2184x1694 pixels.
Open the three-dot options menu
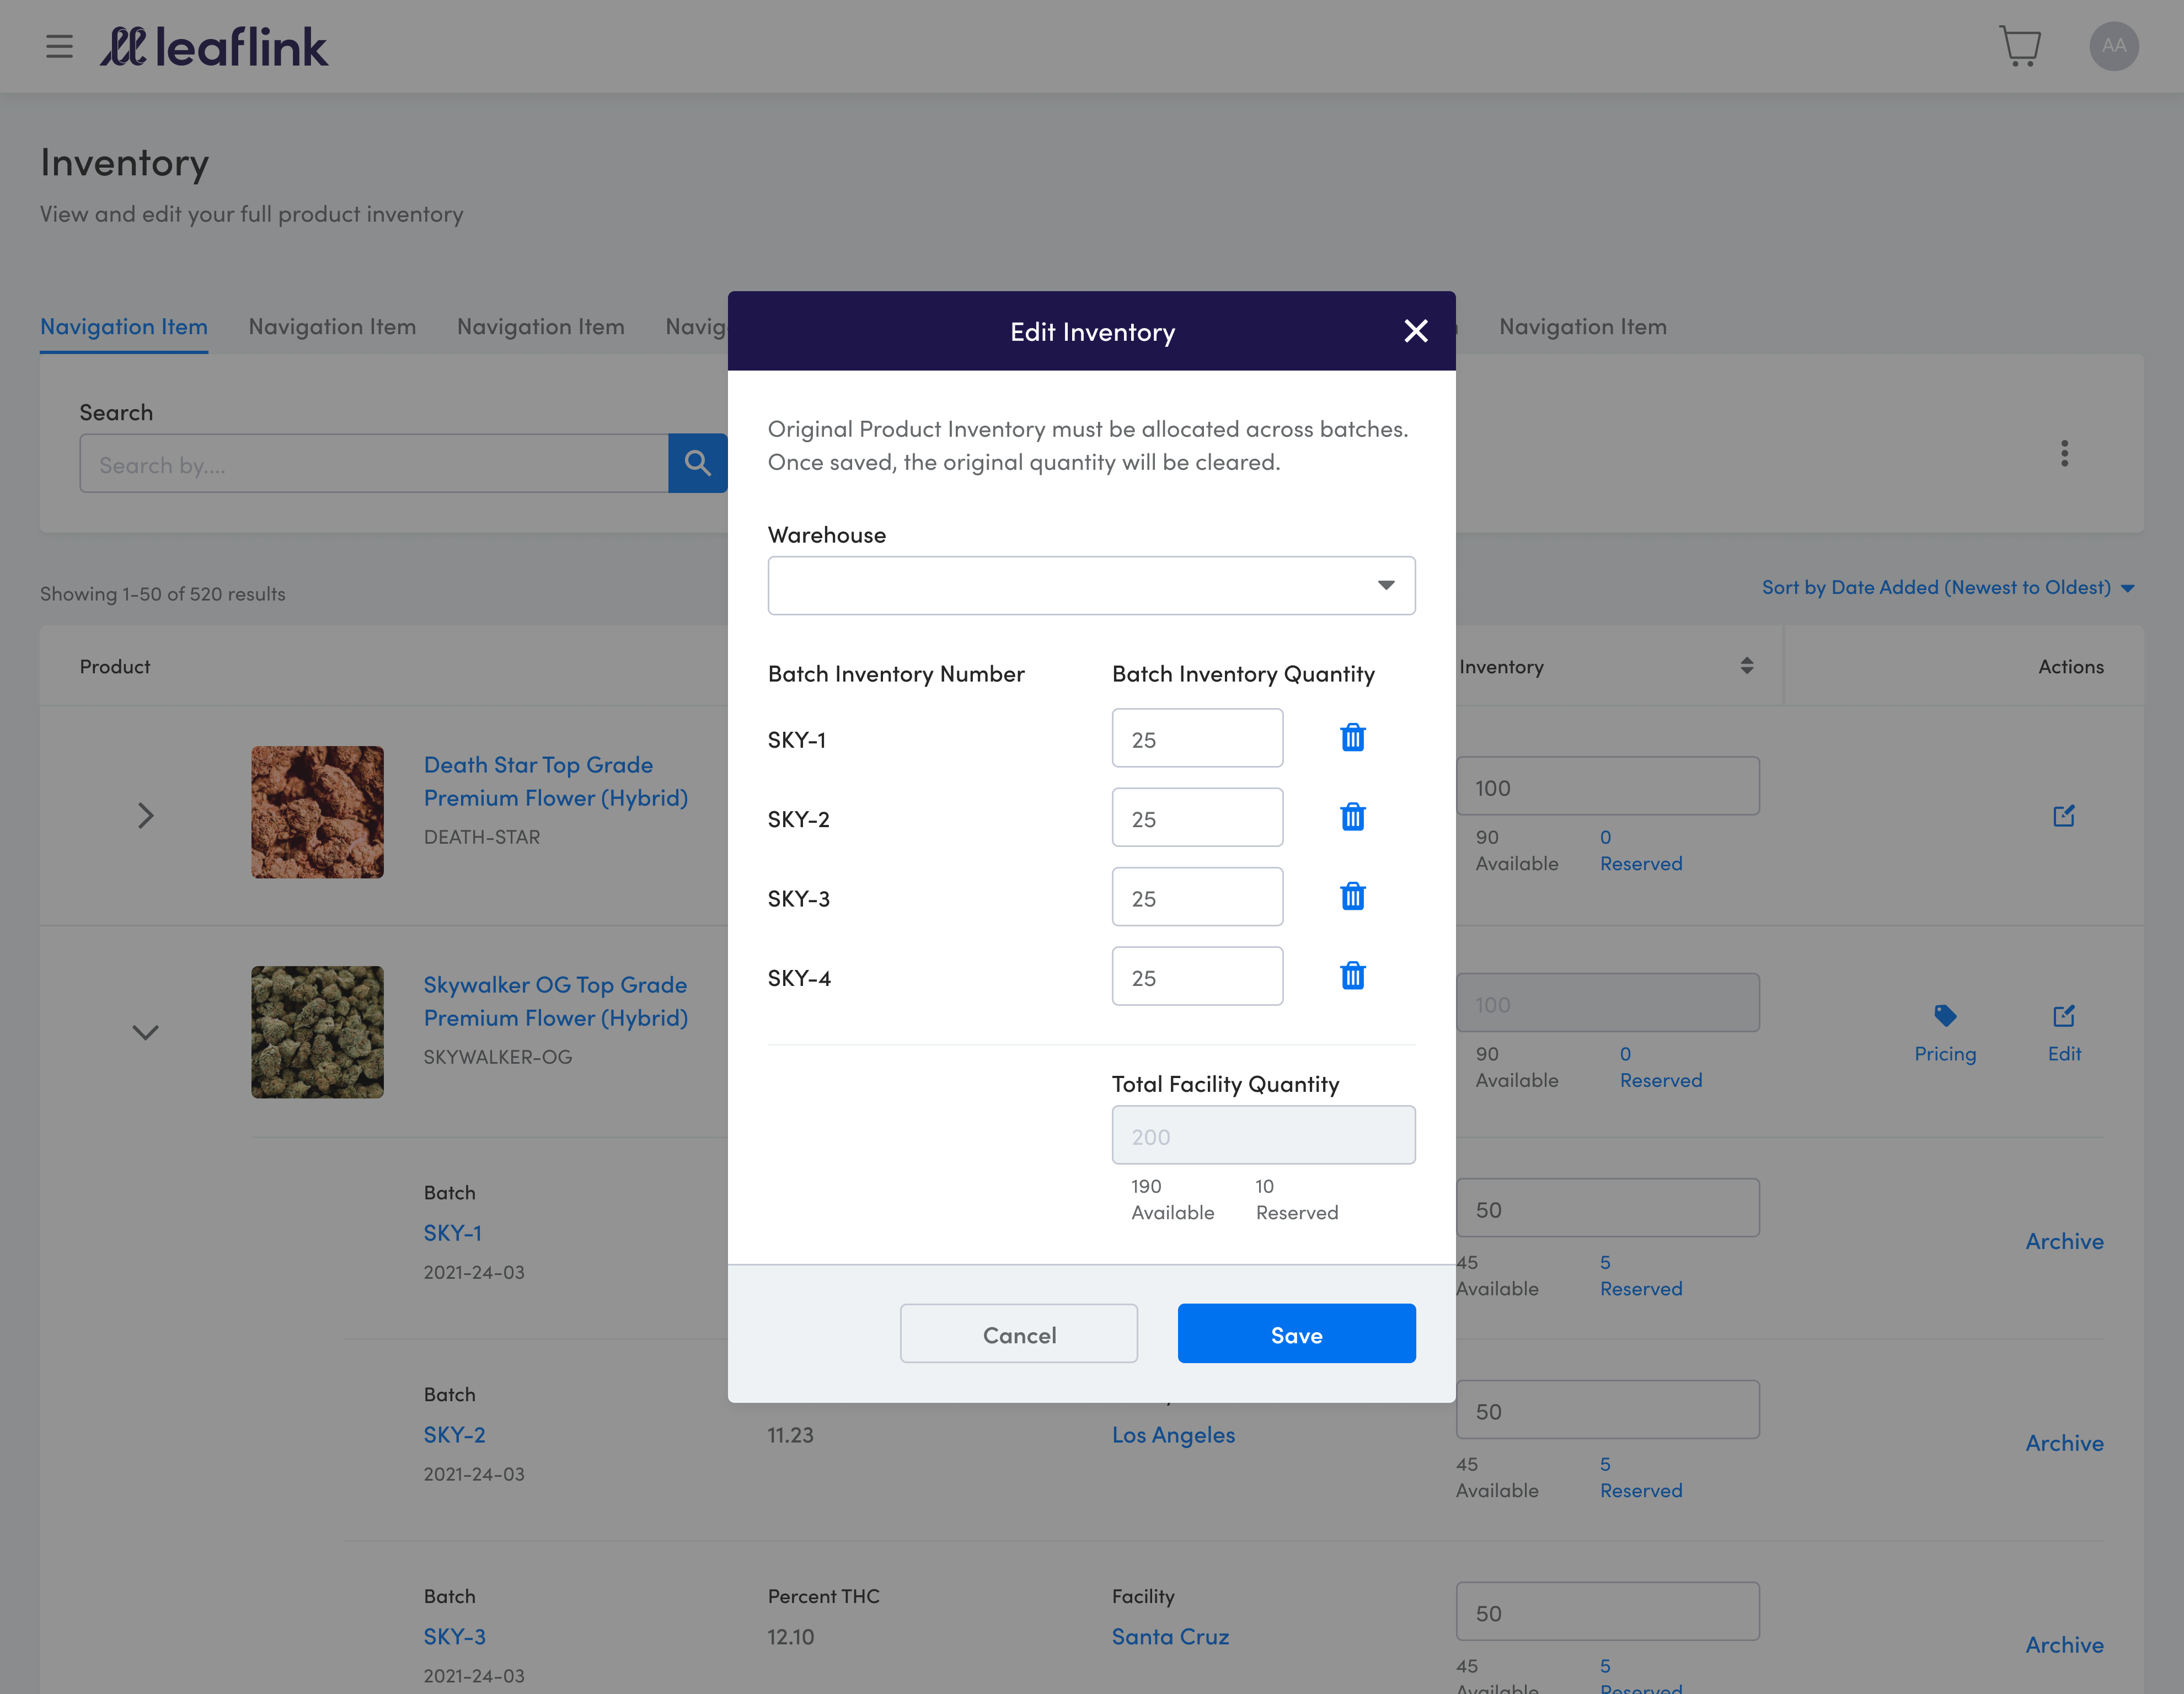2064,454
